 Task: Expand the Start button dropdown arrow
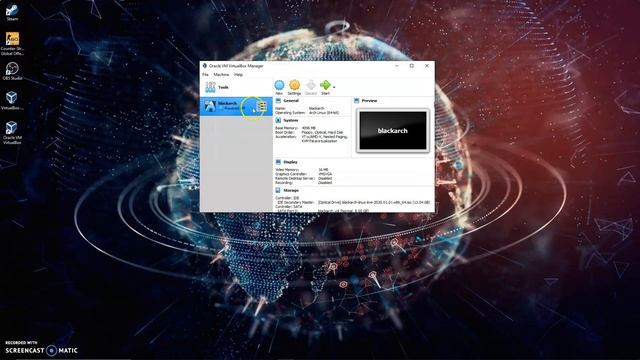click(334, 87)
